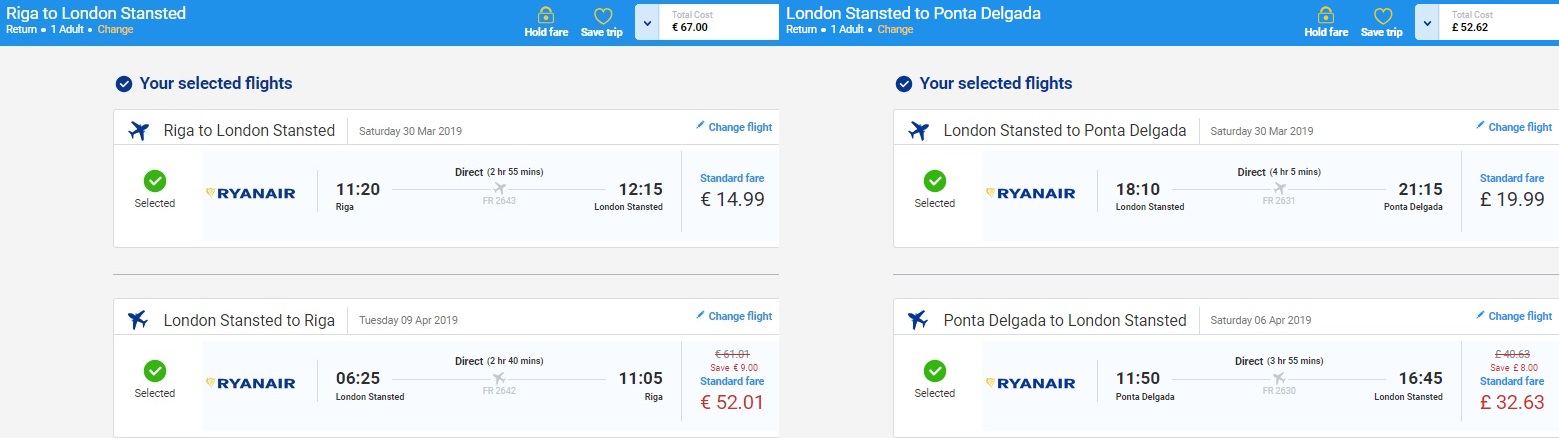Image resolution: width=1559 pixels, height=438 pixels.
Task: Click Change link under London Stansted to Ponta Delgada header
Action: (x=895, y=29)
